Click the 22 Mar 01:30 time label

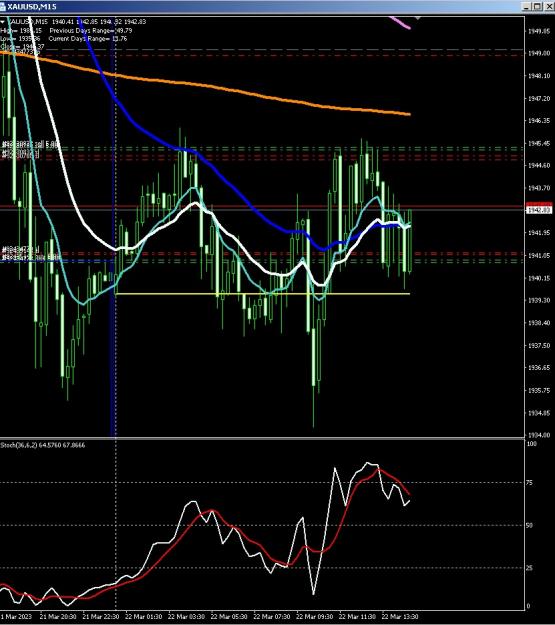[x=144, y=616]
